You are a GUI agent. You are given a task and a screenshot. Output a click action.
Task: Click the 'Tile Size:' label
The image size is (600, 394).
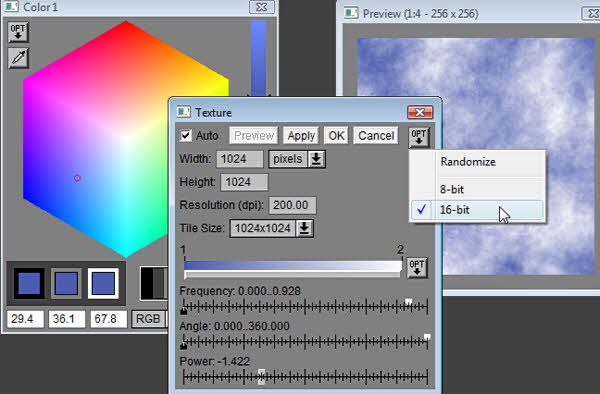pyautogui.click(x=202, y=228)
